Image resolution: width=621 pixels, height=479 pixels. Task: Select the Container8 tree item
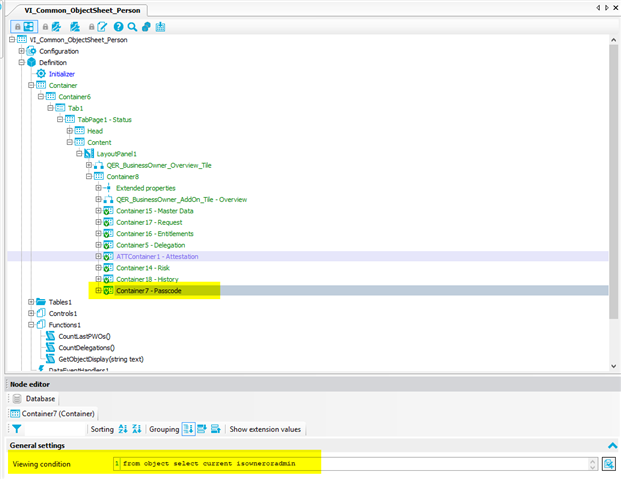[122, 177]
